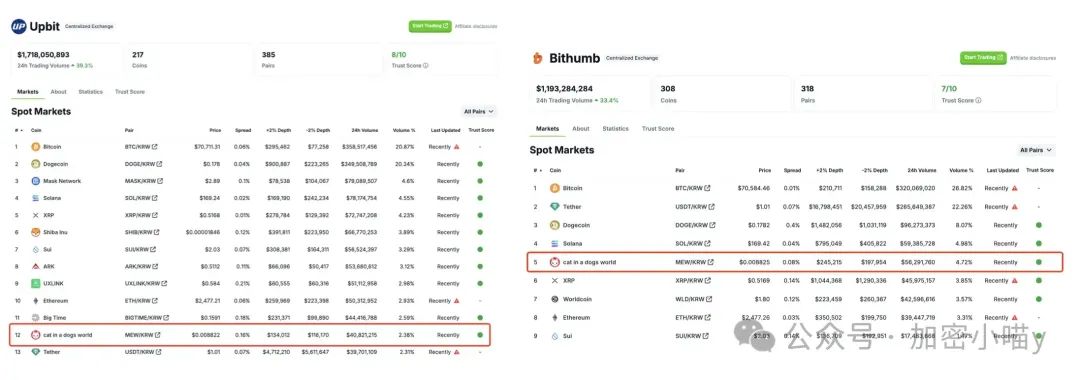Screen dimensions: 1080x380
Task: Click XRP coin icon in Upbit table
Action: (x=36, y=215)
